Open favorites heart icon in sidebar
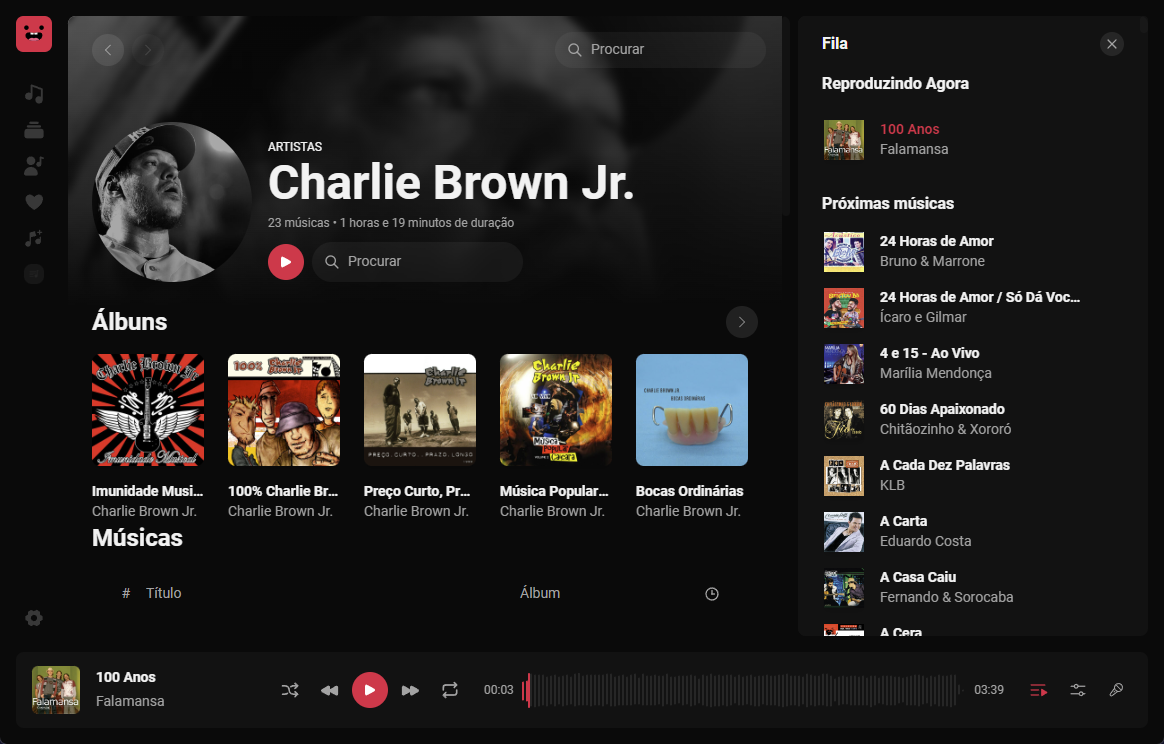 [x=34, y=202]
